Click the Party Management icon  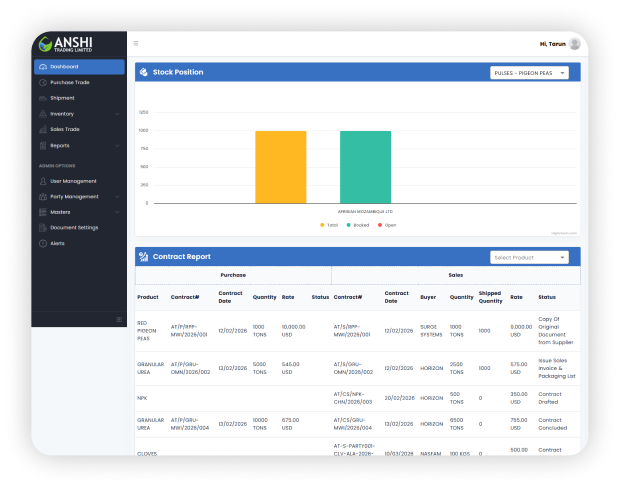click(43, 196)
